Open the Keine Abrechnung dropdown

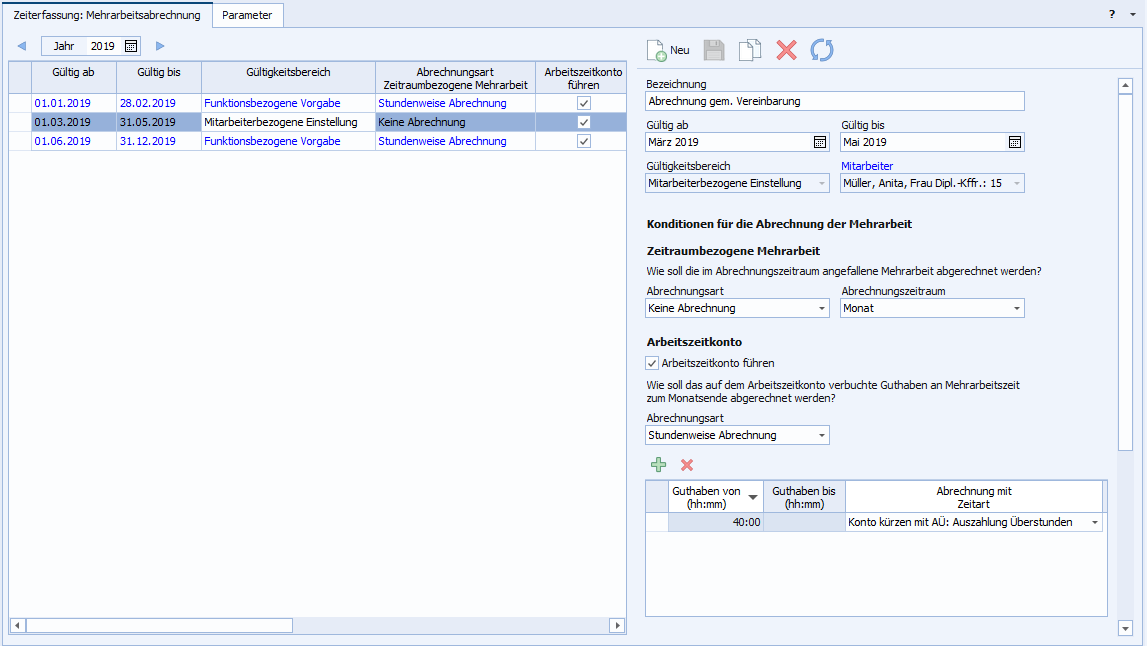822,308
